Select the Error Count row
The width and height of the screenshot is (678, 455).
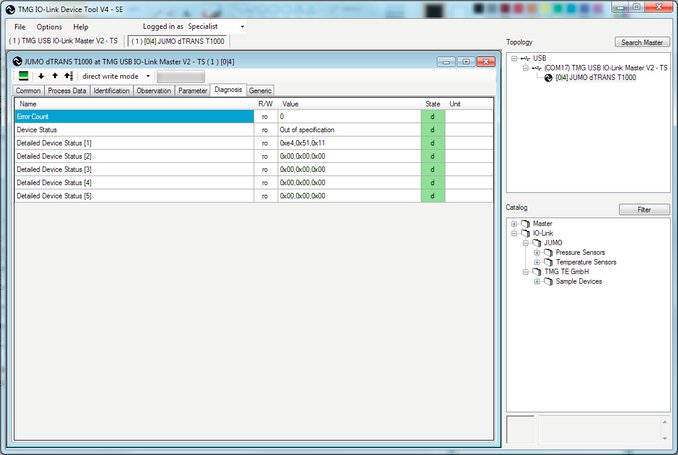click(253, 116)
